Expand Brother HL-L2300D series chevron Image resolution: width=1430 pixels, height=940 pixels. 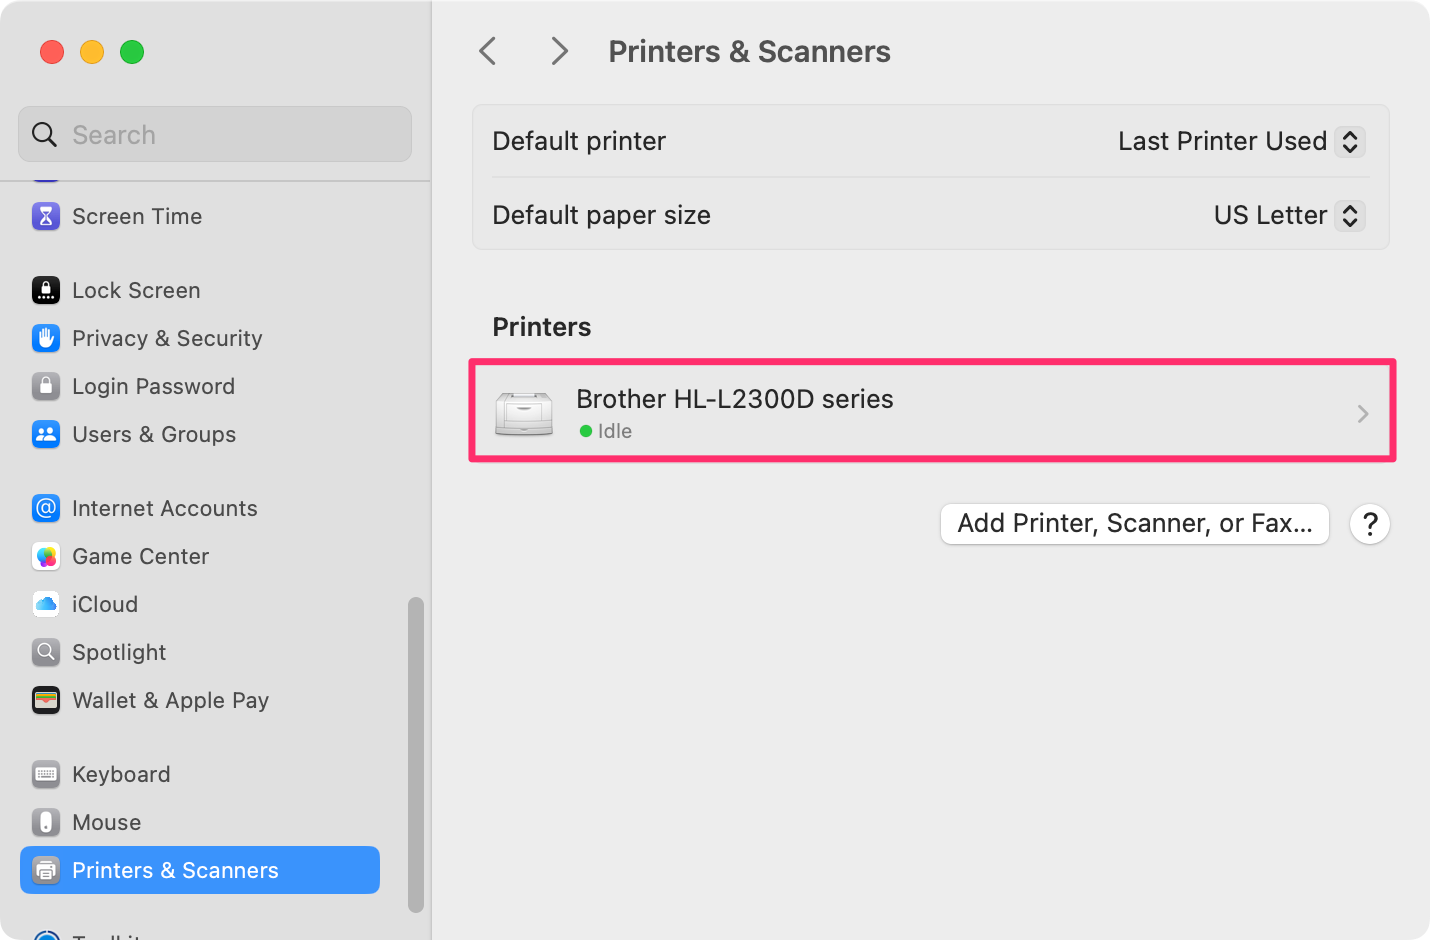[1363, 414]
